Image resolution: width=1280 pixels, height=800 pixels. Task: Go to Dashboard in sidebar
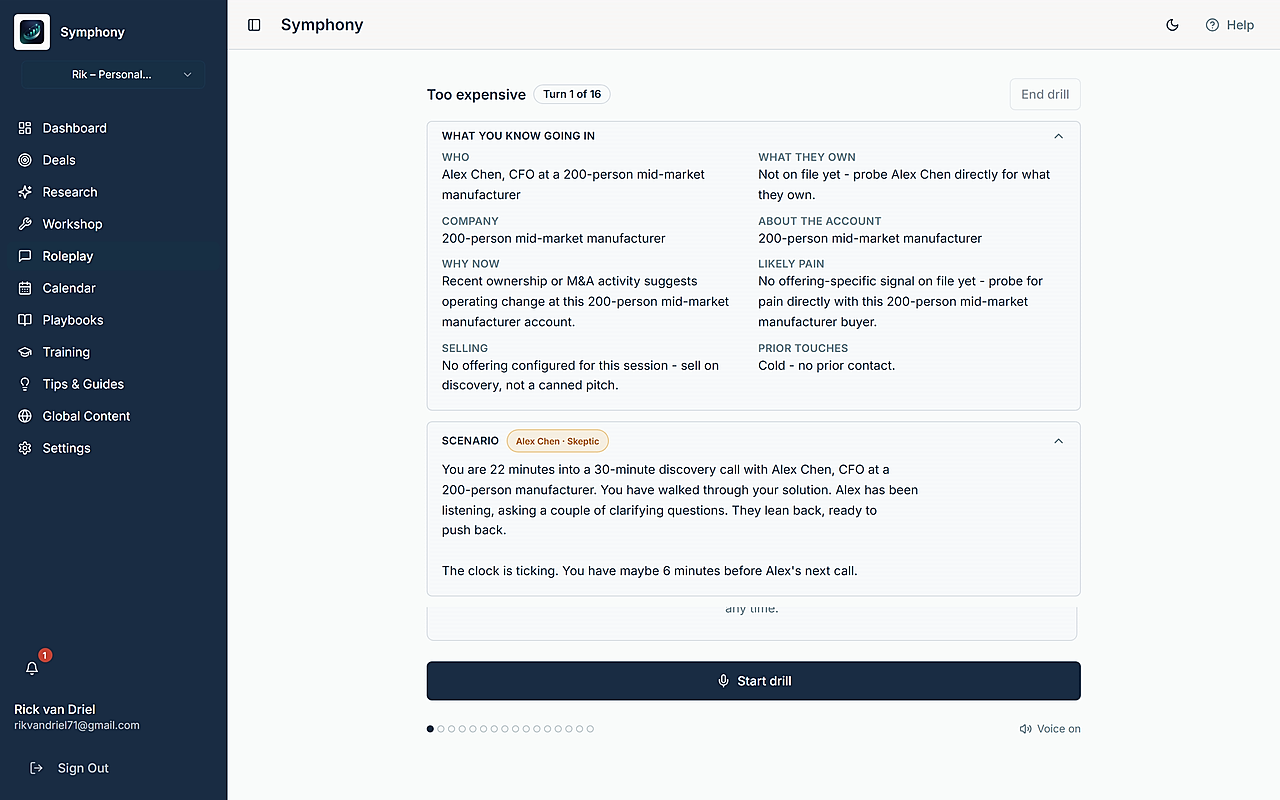pyautogui.click(x=114, y=128)
